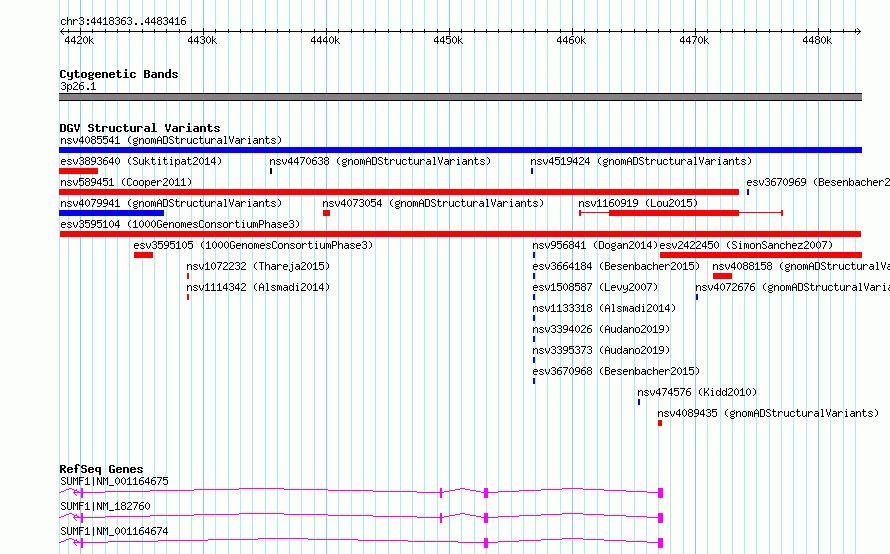Click the RefSeq Genes track title

(101, 469)
